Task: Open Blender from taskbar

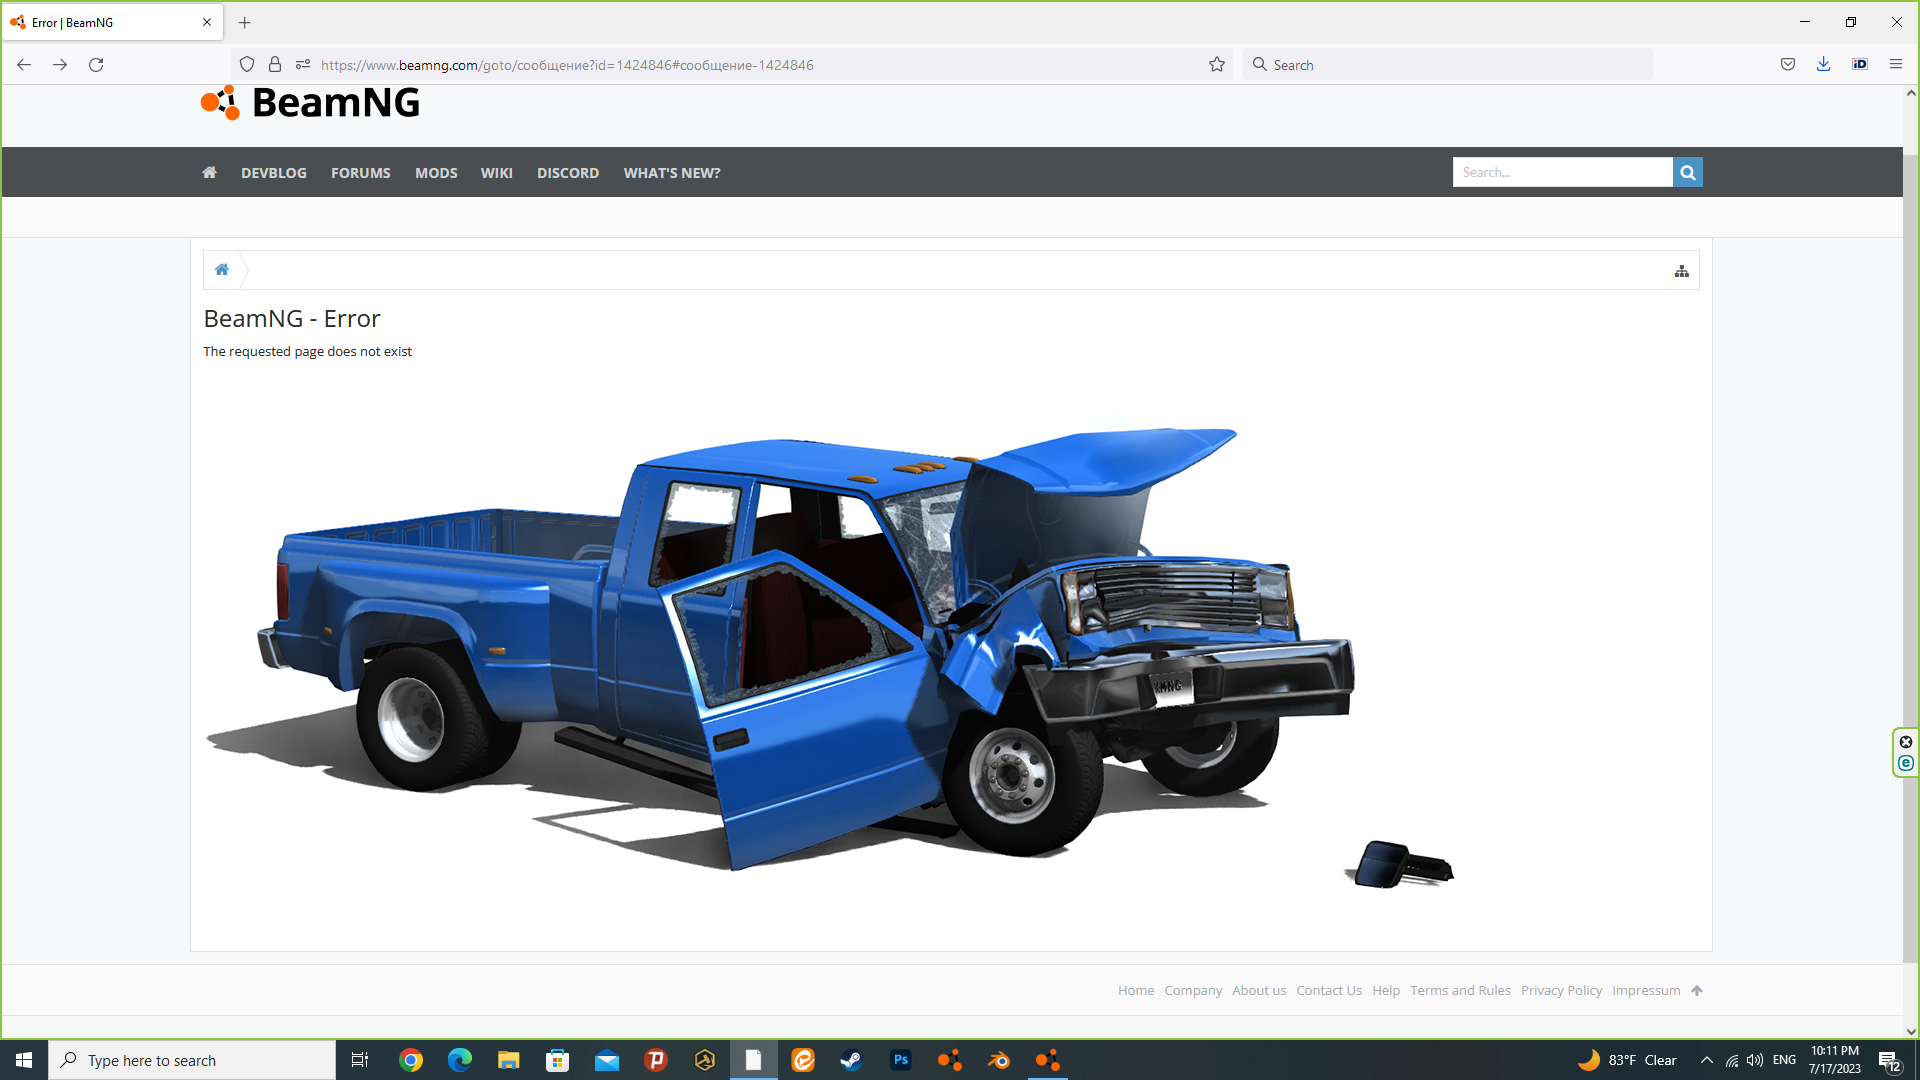Action: click(x=999, y=1060)
